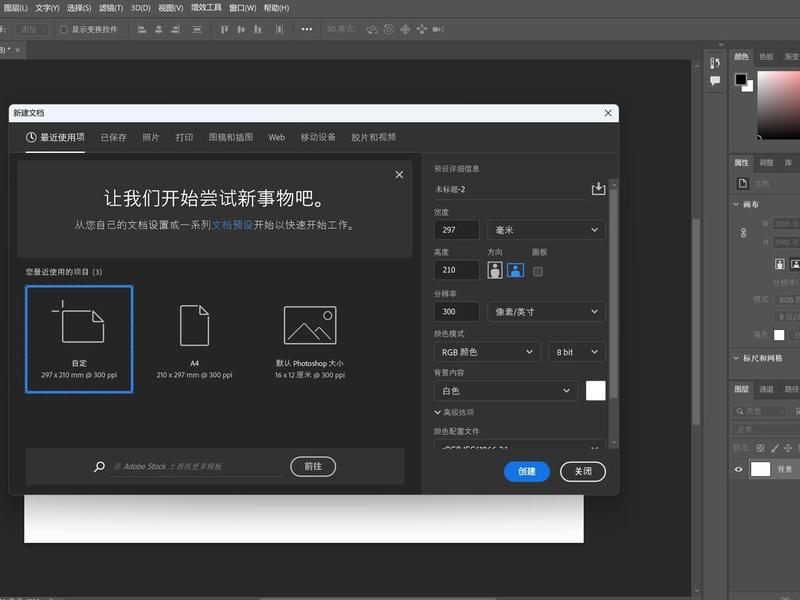Switch to the Art & Illustration (图稿和插图) tab
This screenshot has height=600, width=800.
pyautogui.click(x=231, y=137)
